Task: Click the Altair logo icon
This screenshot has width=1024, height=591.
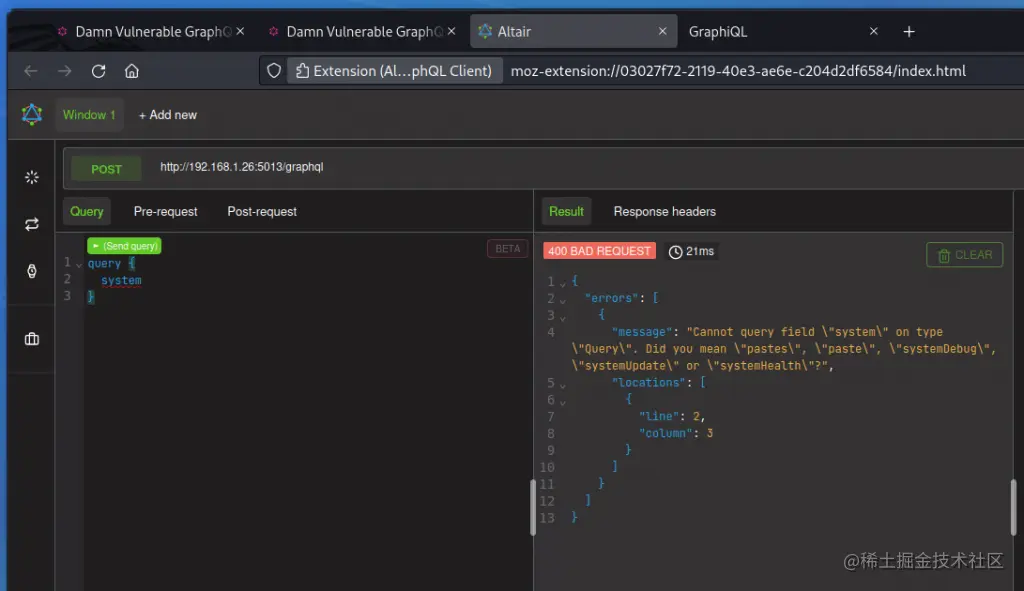Action: tap(31, 114)
